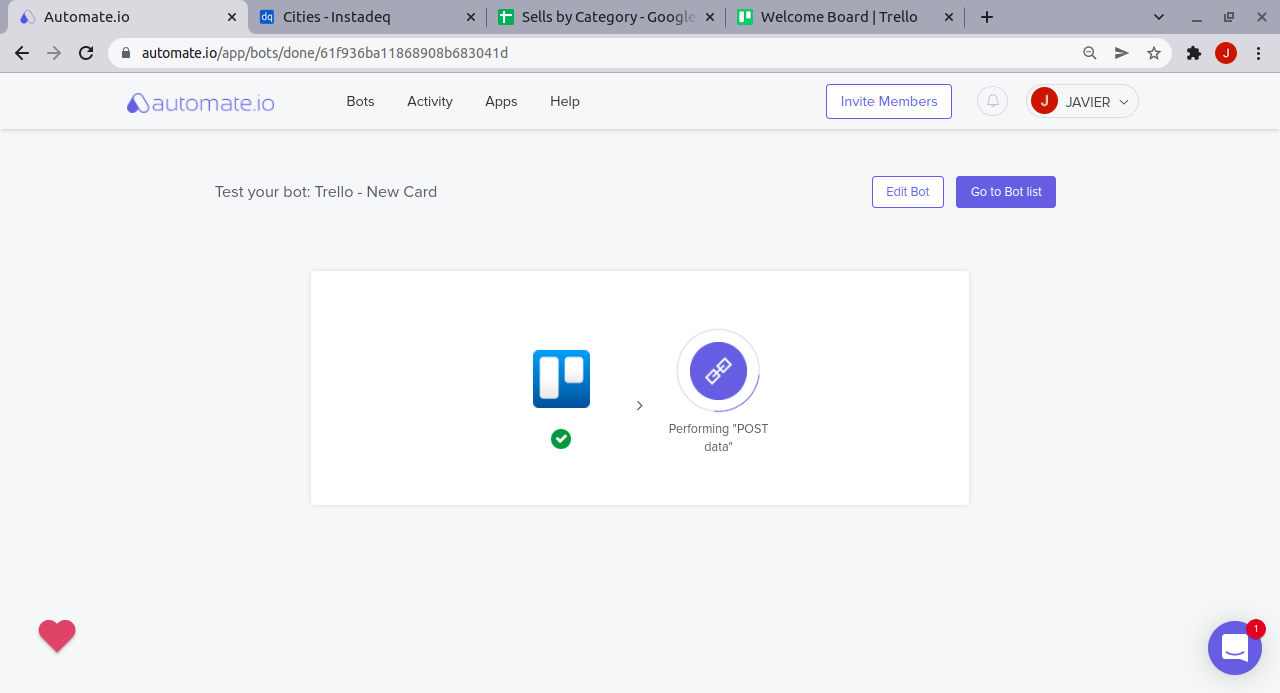
Task: Switch to the Welcome Board Trello tab
Action: point(846,17)
